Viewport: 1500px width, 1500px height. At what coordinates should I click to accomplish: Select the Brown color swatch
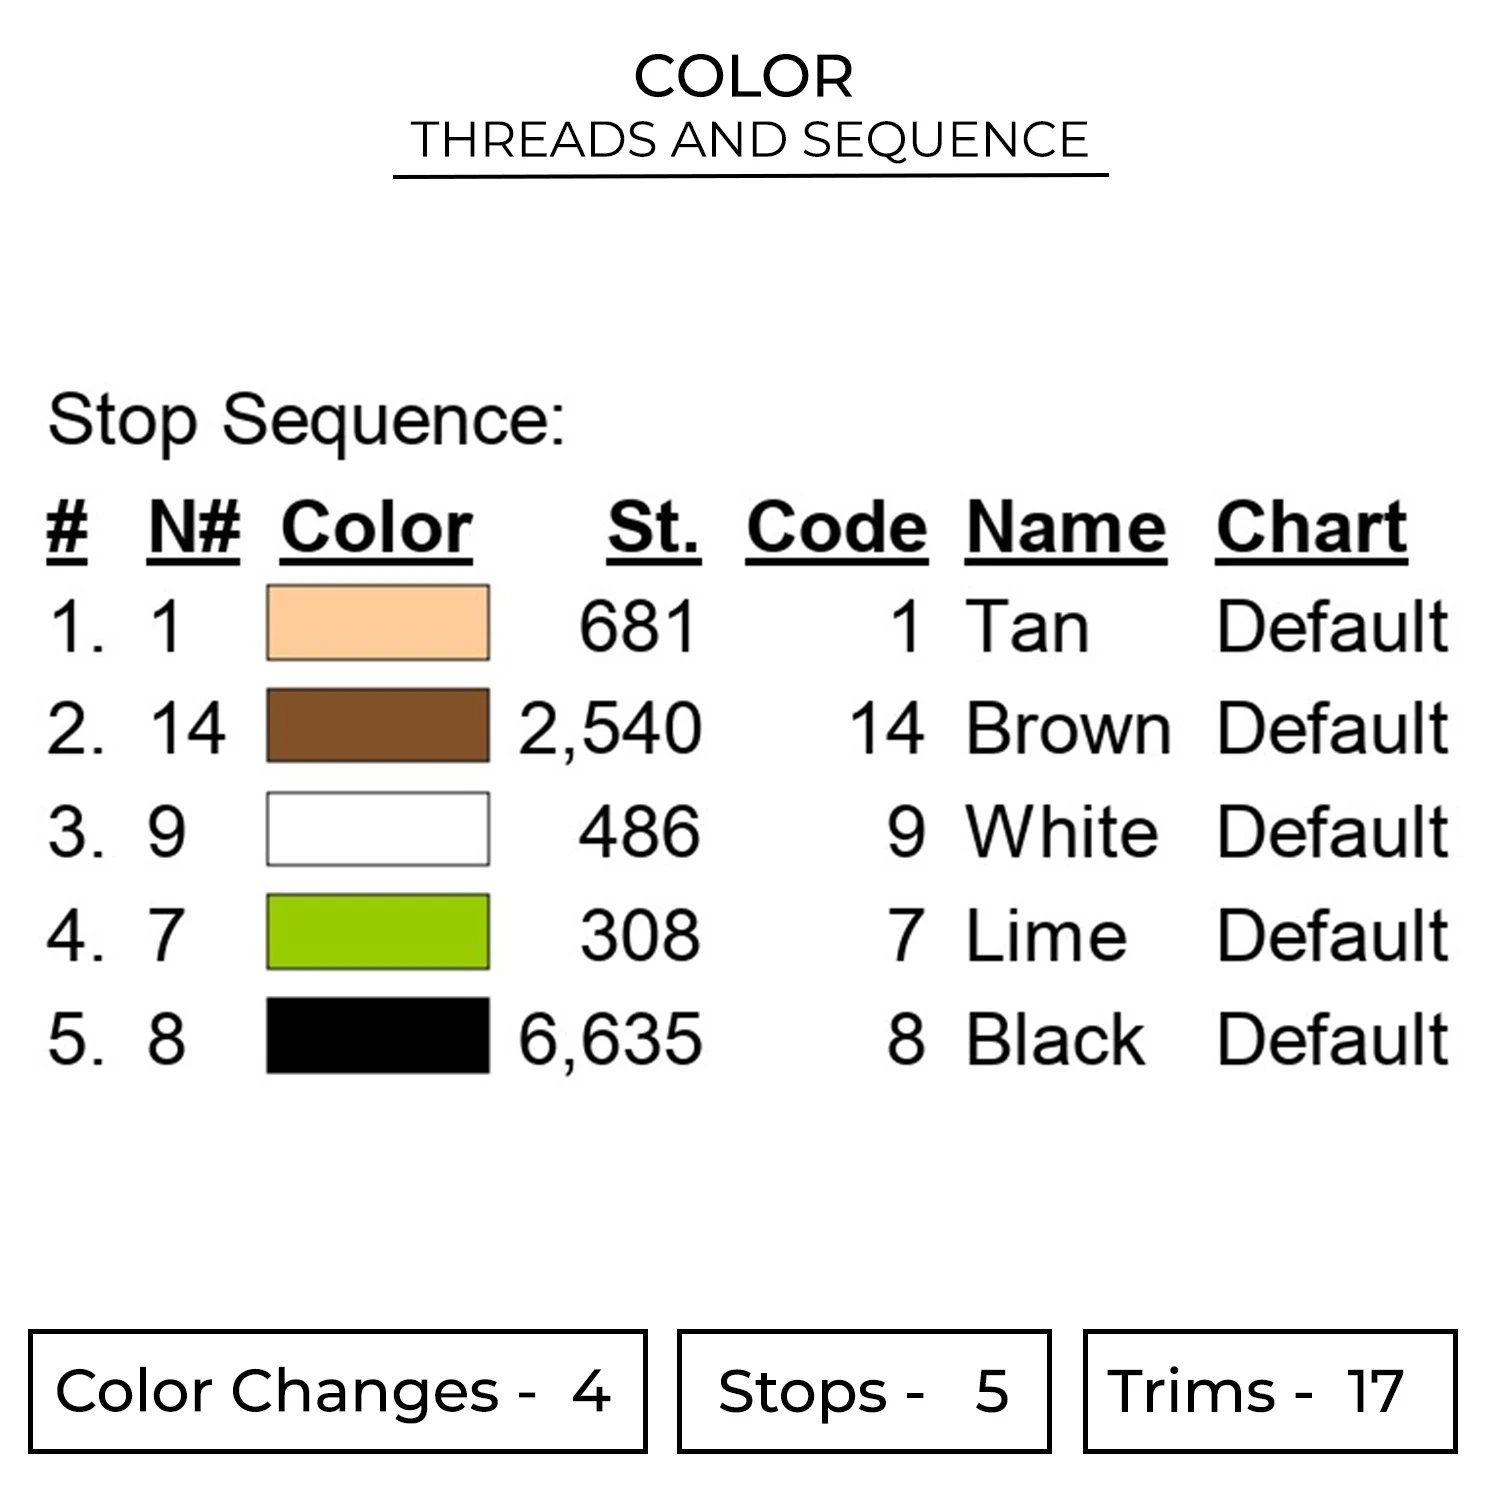(x=378, y=726)
